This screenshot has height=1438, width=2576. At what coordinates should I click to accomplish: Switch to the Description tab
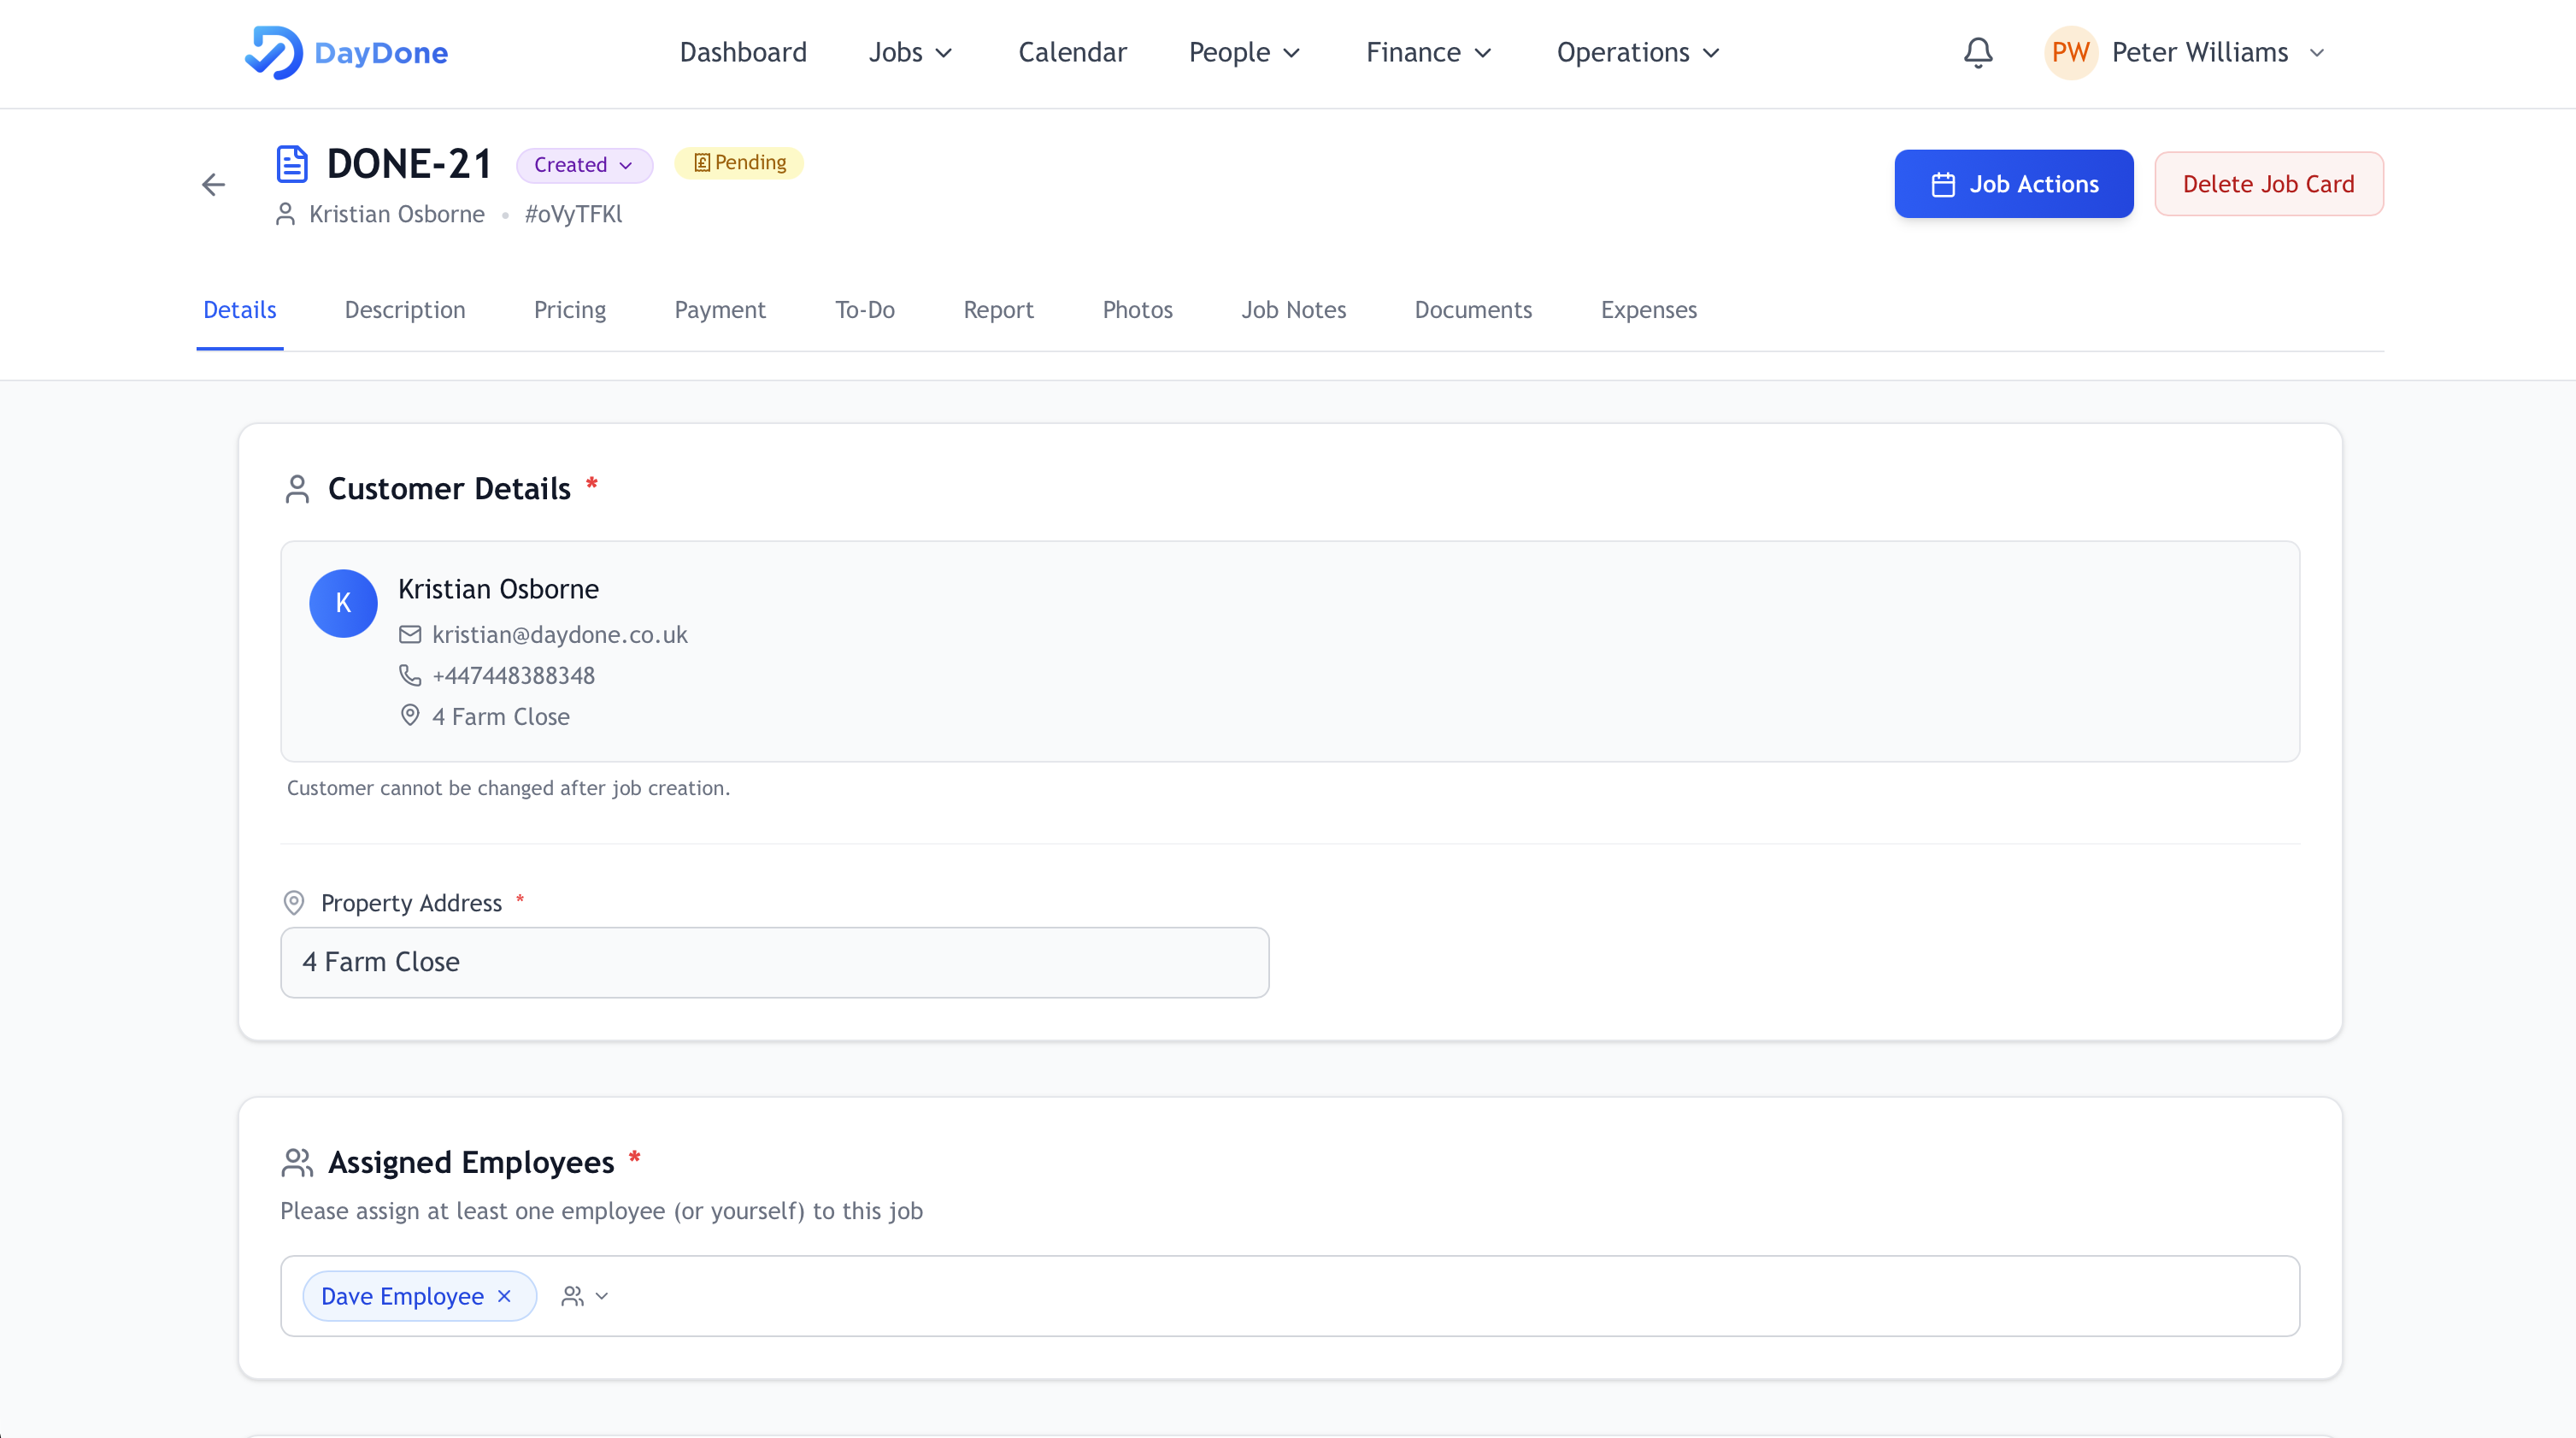point(405,310)
